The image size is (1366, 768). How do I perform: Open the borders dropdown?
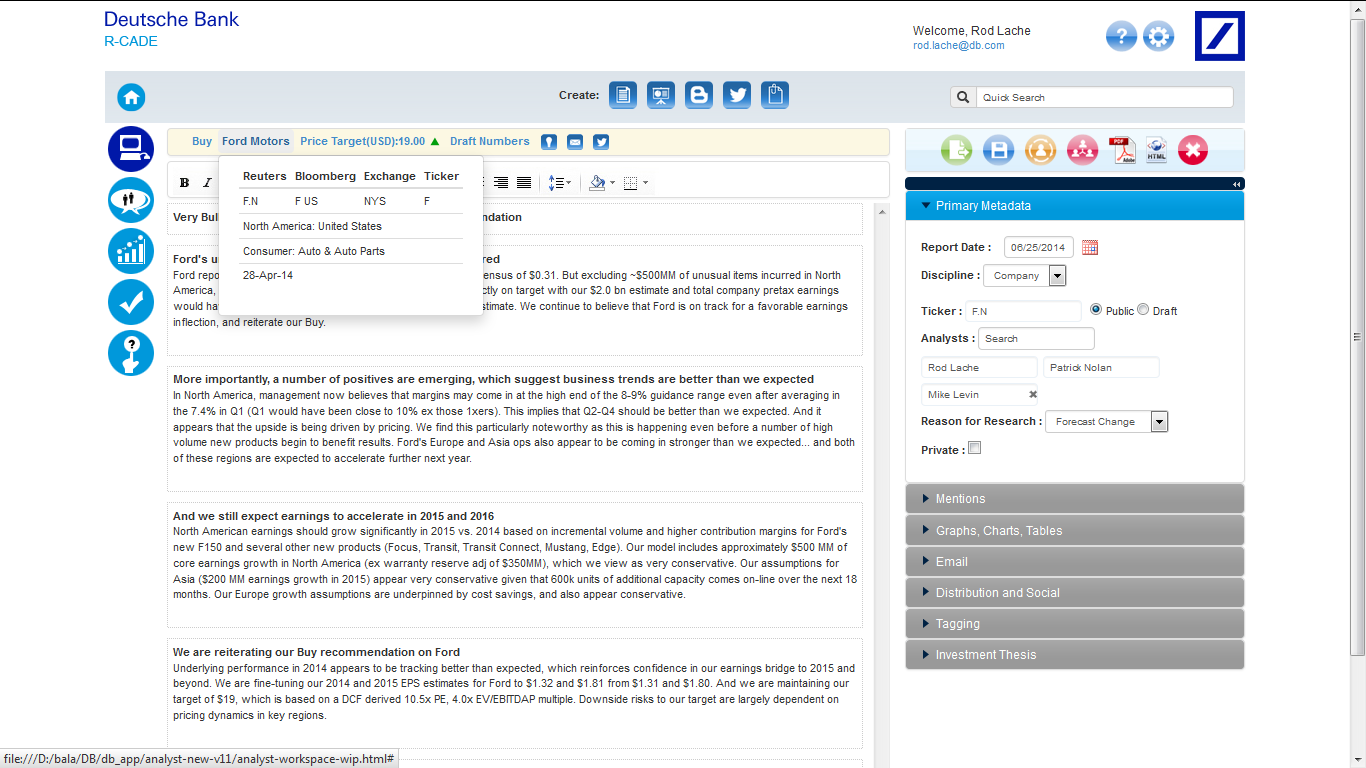pos(636,183)
